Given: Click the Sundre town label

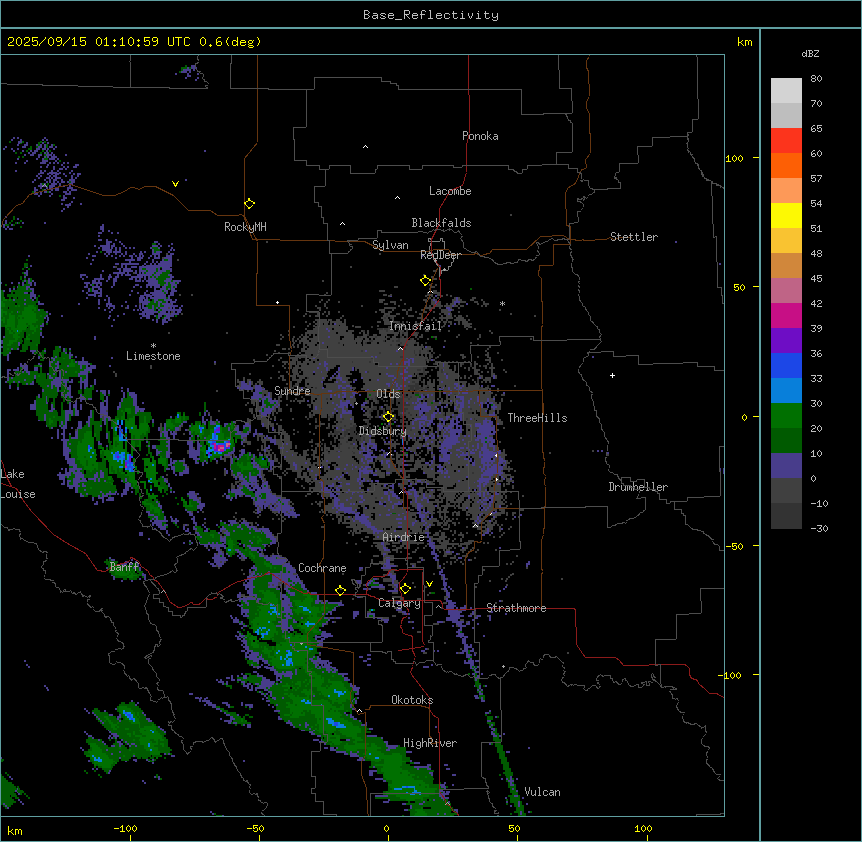Looking at the screenshot, I should click(x=292, y=391).
